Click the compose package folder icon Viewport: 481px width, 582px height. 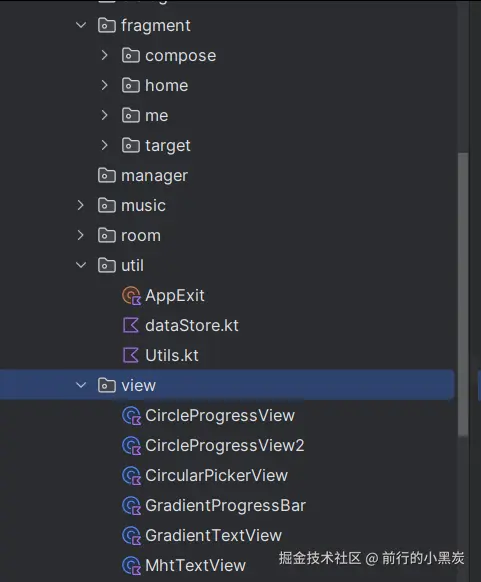[131, 55]
